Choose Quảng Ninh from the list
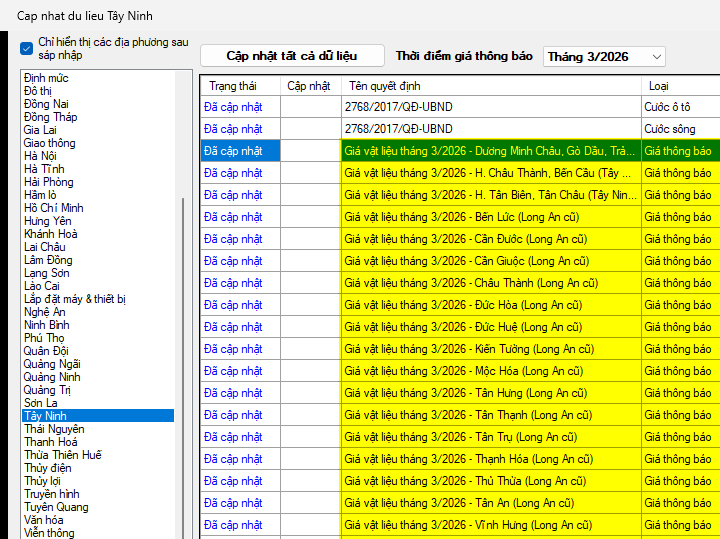Screen dimensions: 720x539 [x=52, y=377]
